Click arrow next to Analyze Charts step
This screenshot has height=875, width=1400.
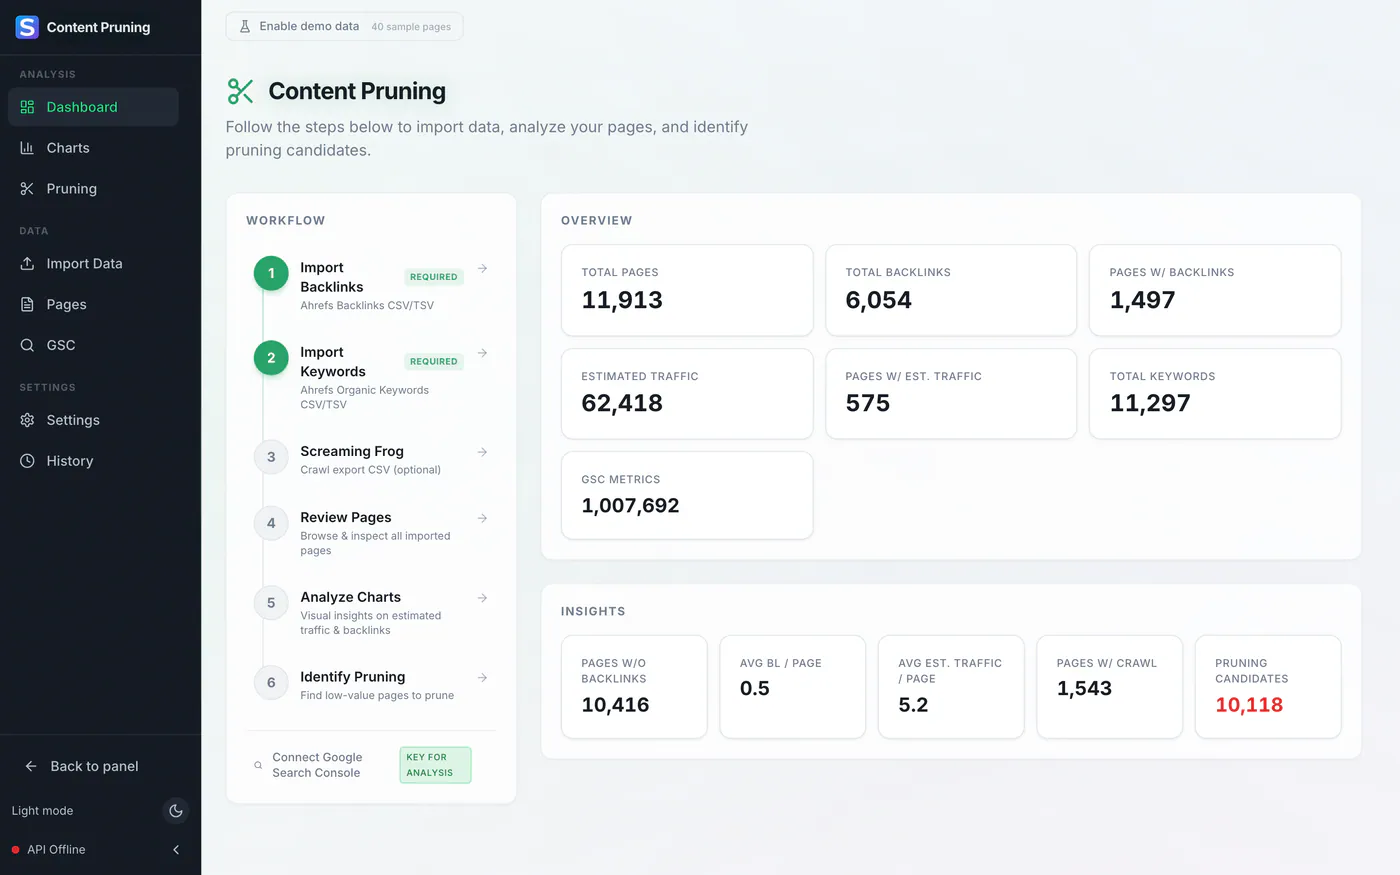(482, 598)
